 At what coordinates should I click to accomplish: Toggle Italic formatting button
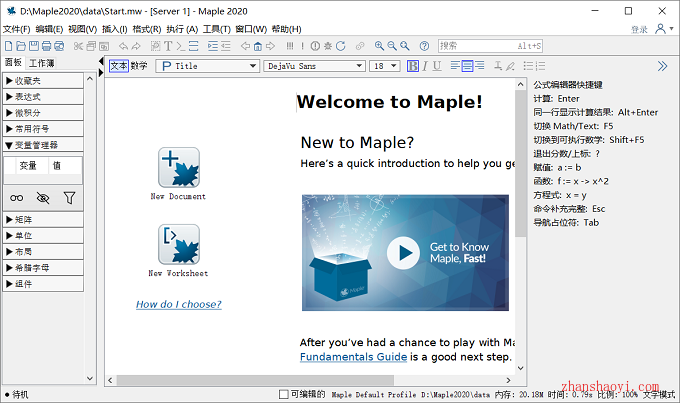[425, 66]
